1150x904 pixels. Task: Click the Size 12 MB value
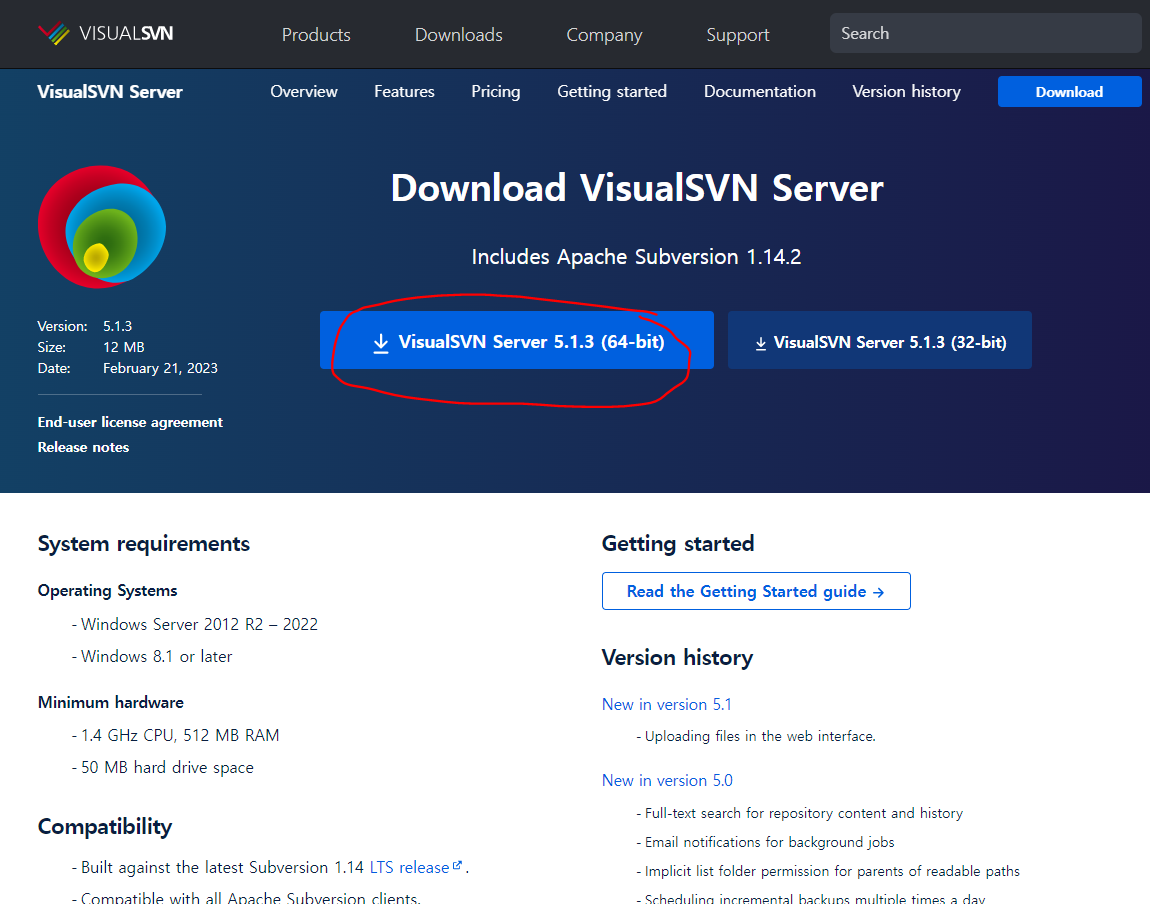123,348
